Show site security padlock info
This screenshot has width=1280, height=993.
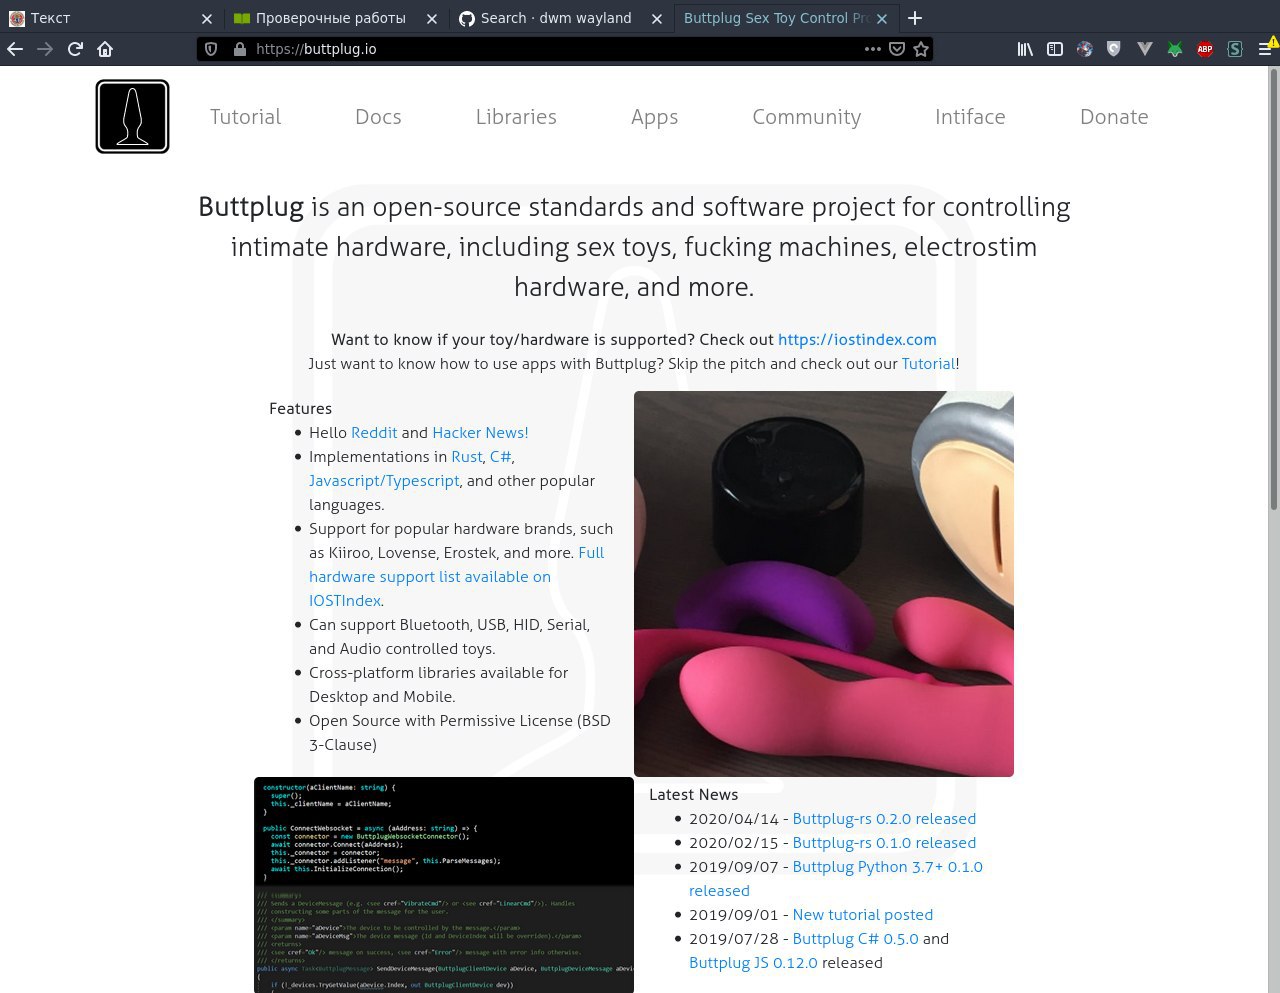(239, 49)
